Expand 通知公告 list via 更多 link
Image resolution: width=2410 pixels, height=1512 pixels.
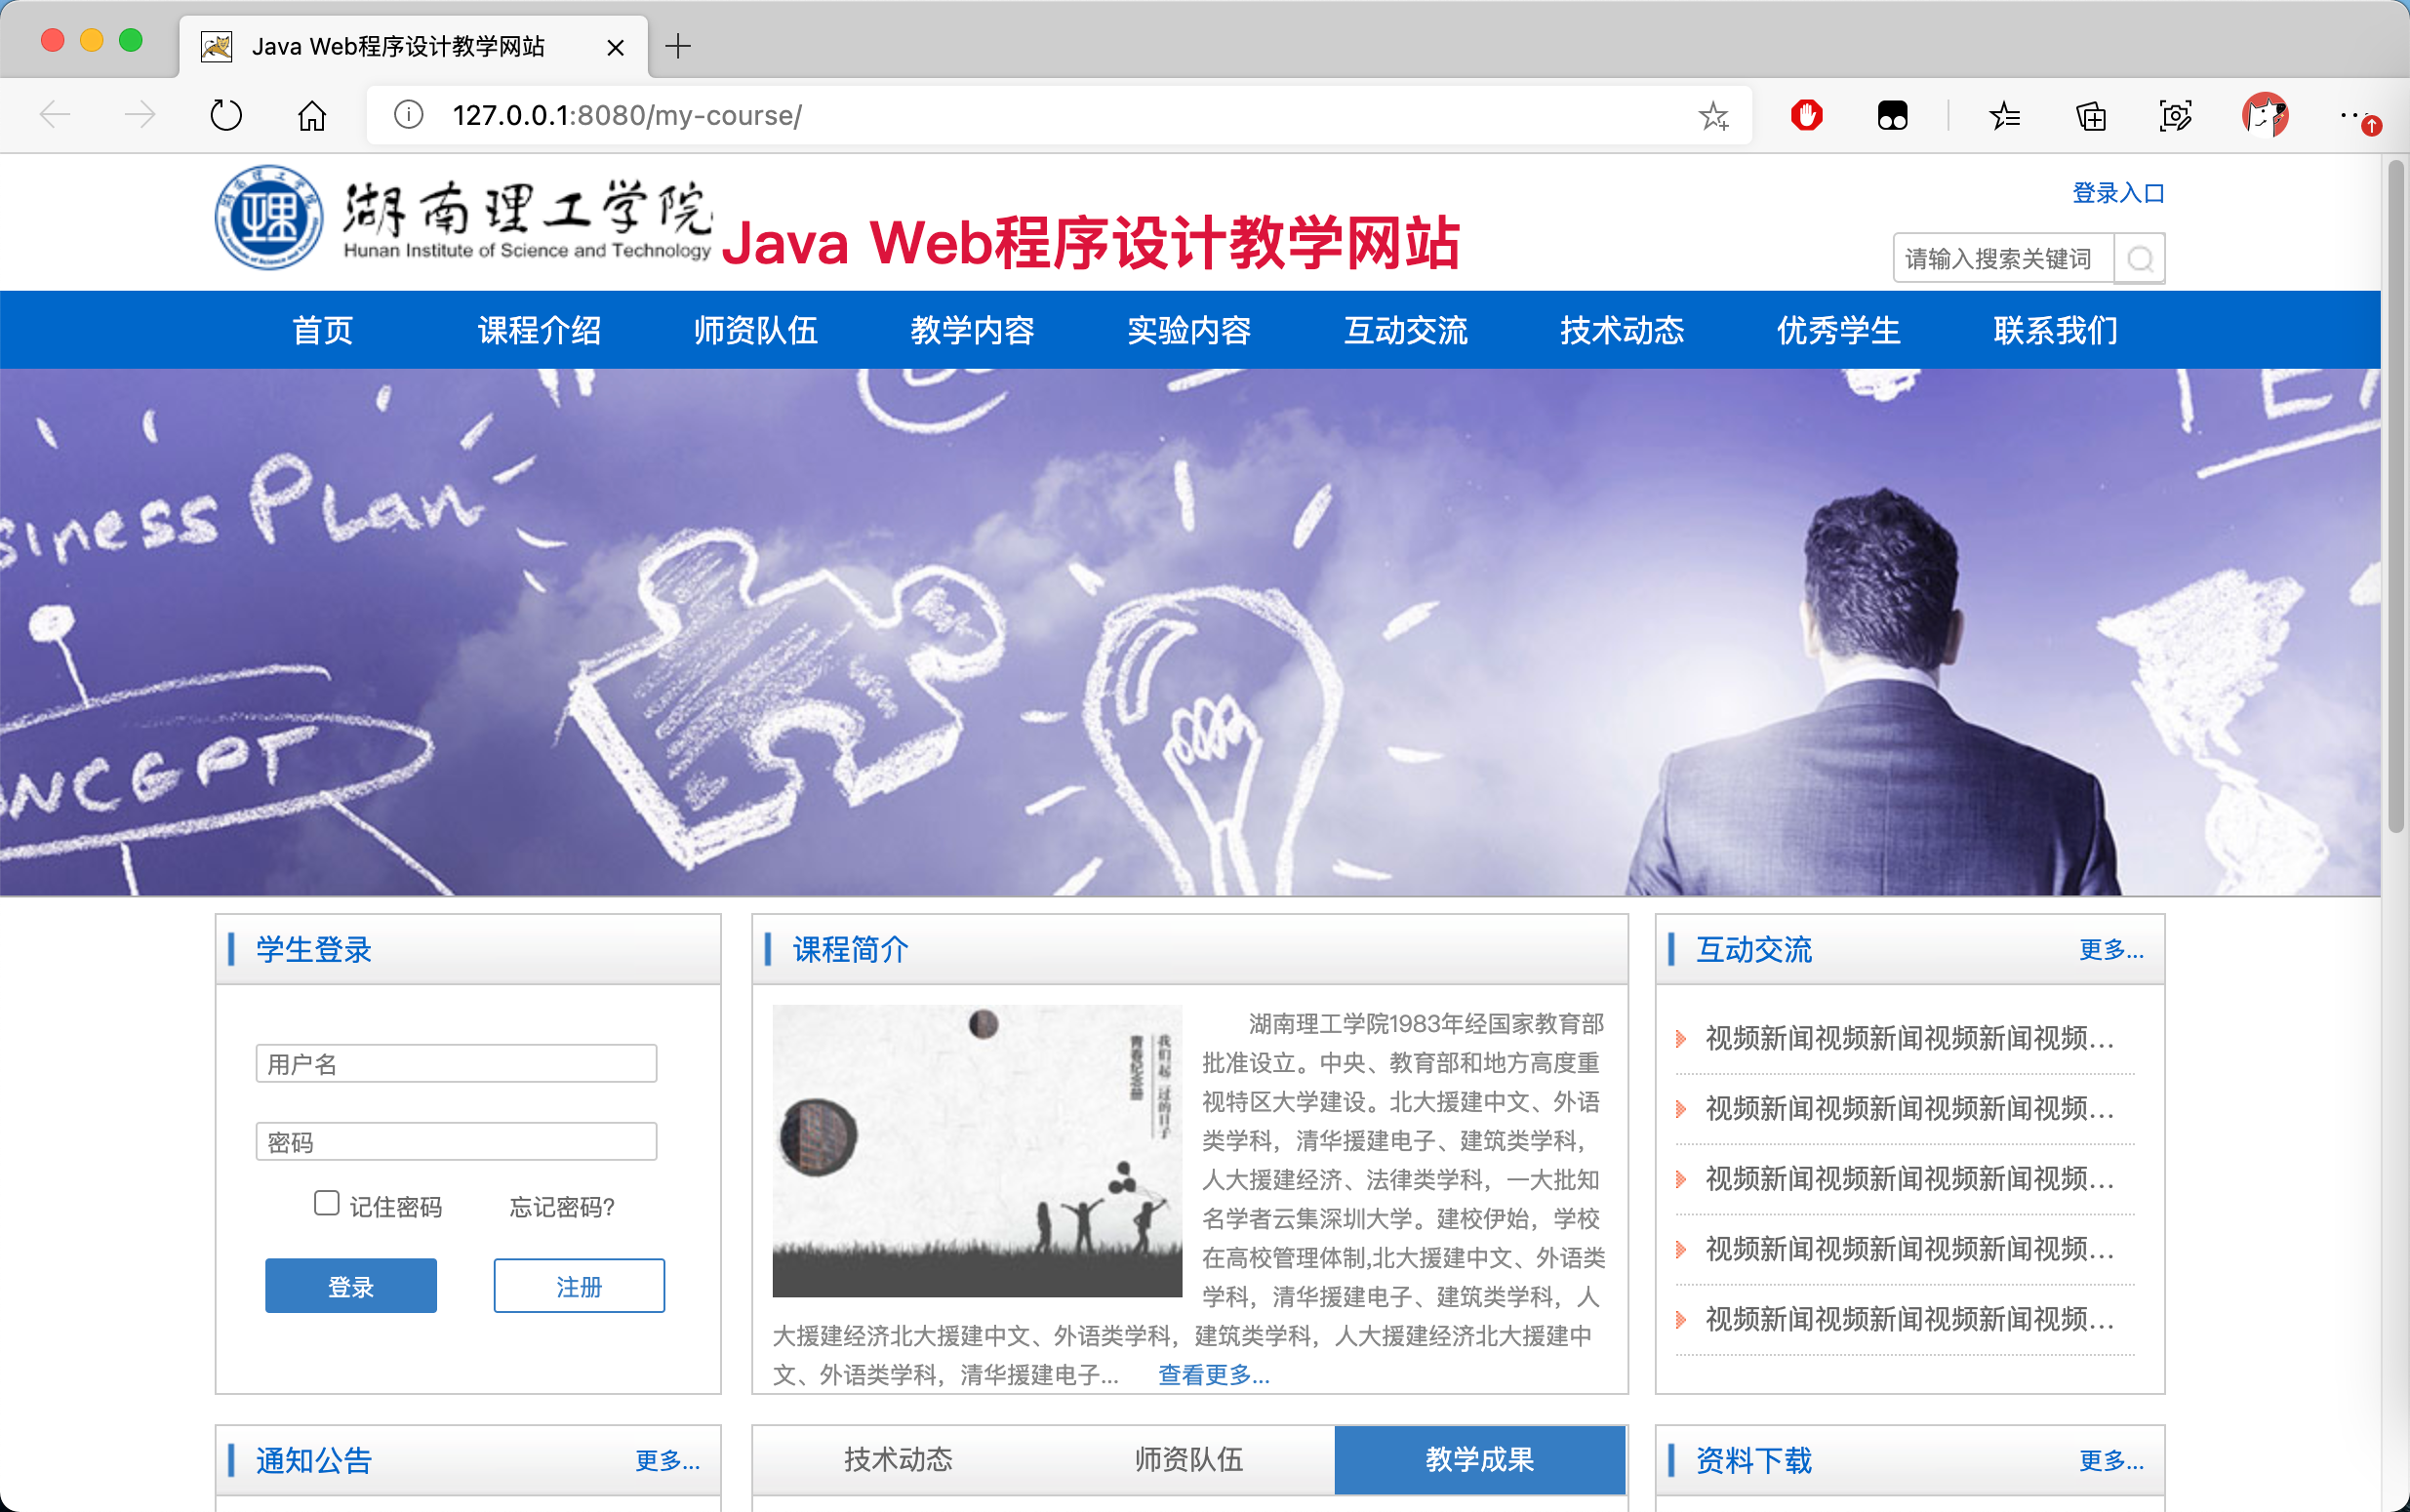[x=667, y=1460]
